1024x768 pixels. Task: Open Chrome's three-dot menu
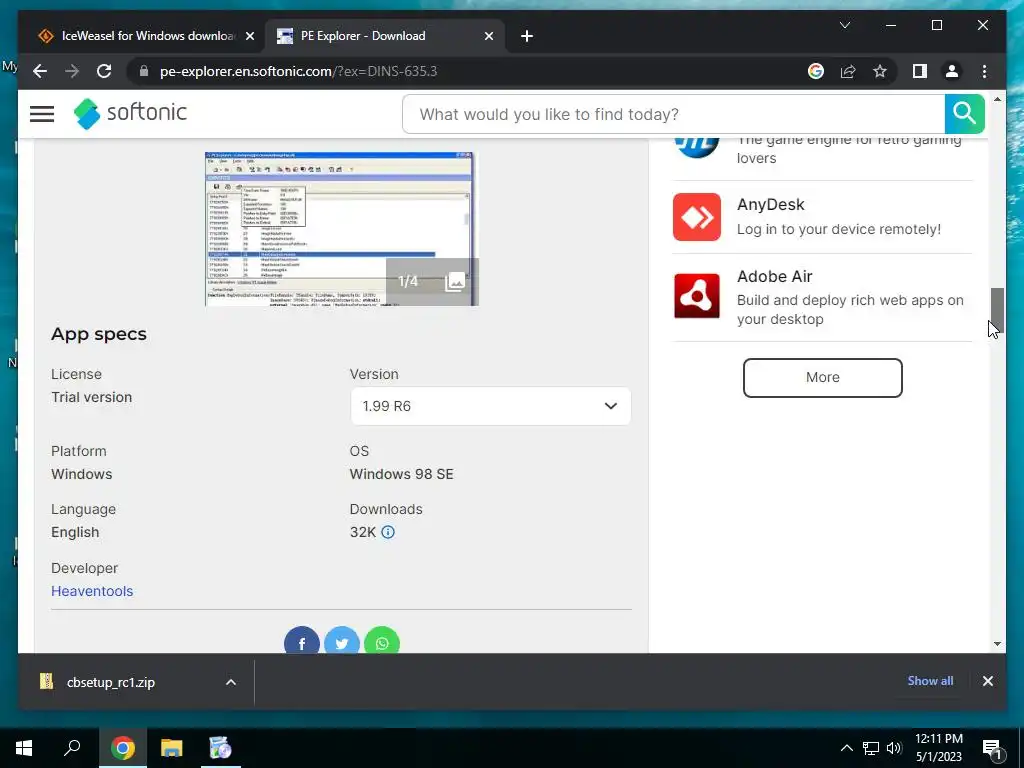(x=984, y=71)
